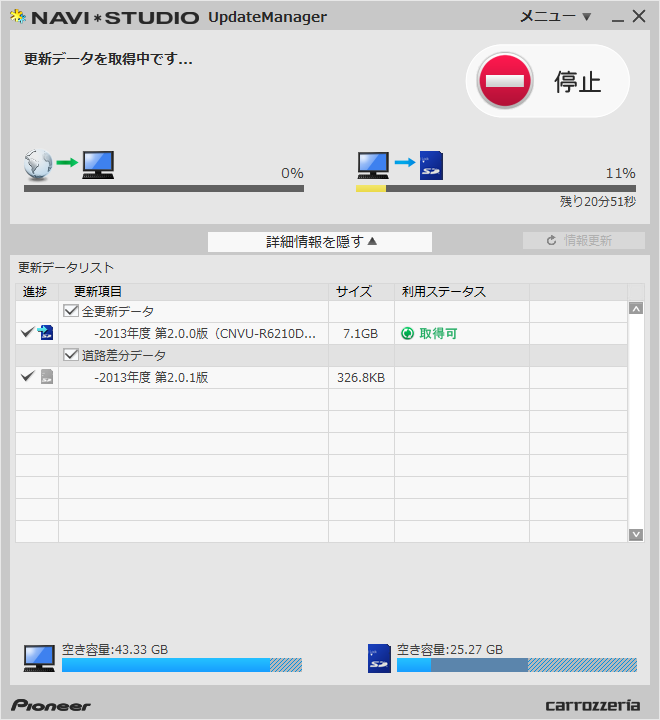Click the 更新データリスト heading
Screen dimensions: 660x720
click(66, 268)
